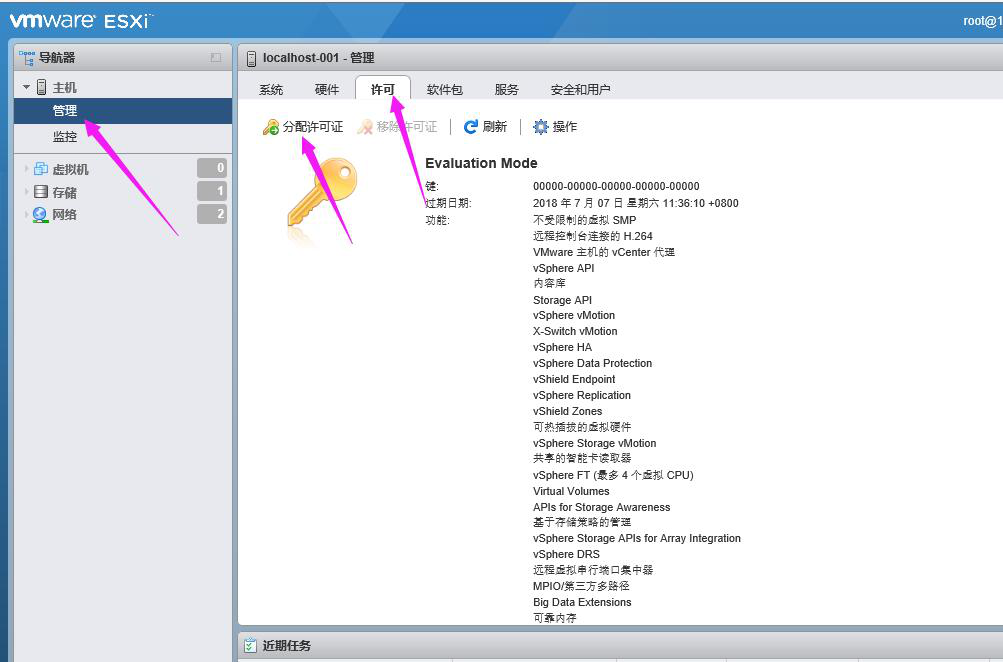Click the vSphere vMotion feature text
Viewport: 1003px width, 662px height.
(574, 315)
